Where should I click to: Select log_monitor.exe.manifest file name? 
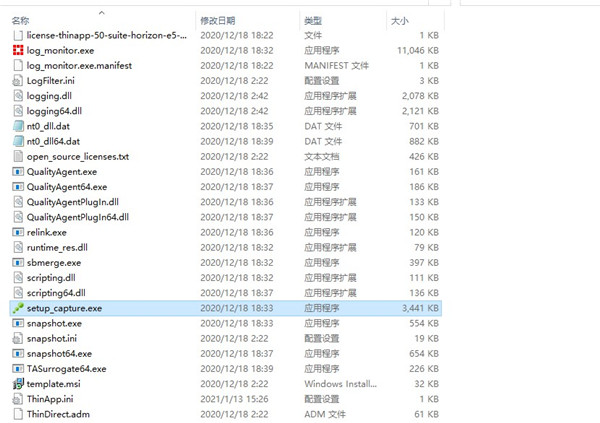coord(79,65)
